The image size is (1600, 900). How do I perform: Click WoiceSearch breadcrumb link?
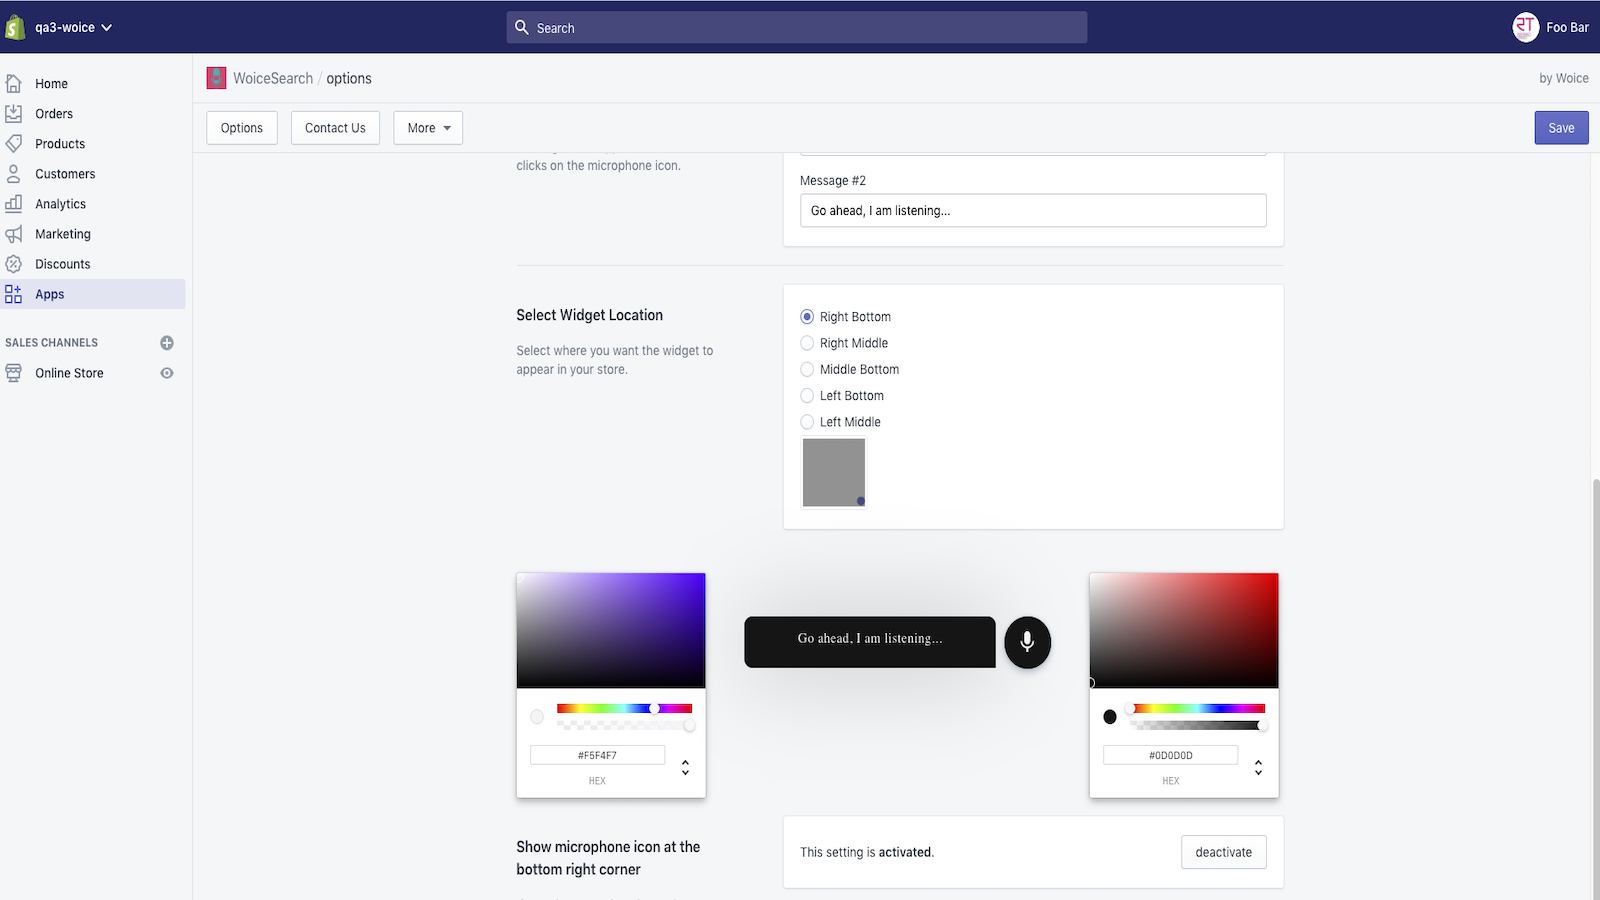coord(273,78)
